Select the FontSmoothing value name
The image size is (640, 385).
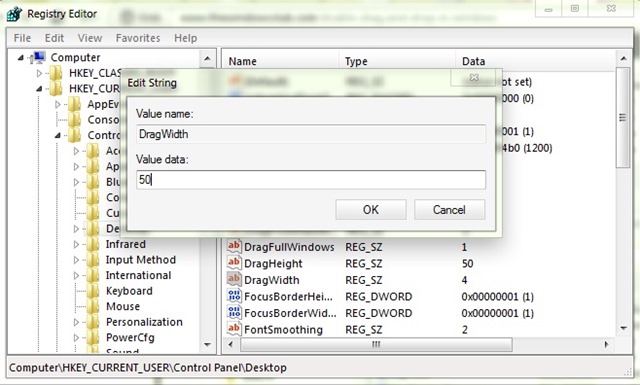[283, 329]
